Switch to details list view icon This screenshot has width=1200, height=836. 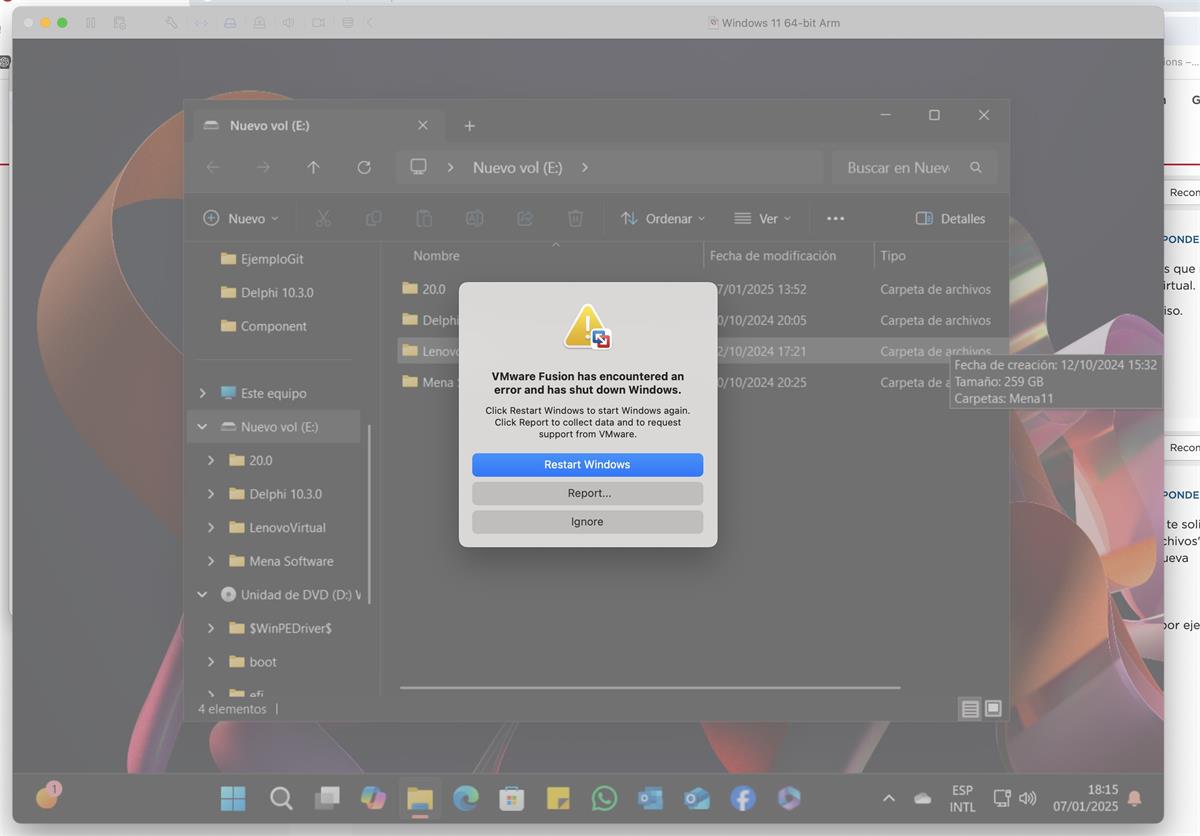coord(969,709)
